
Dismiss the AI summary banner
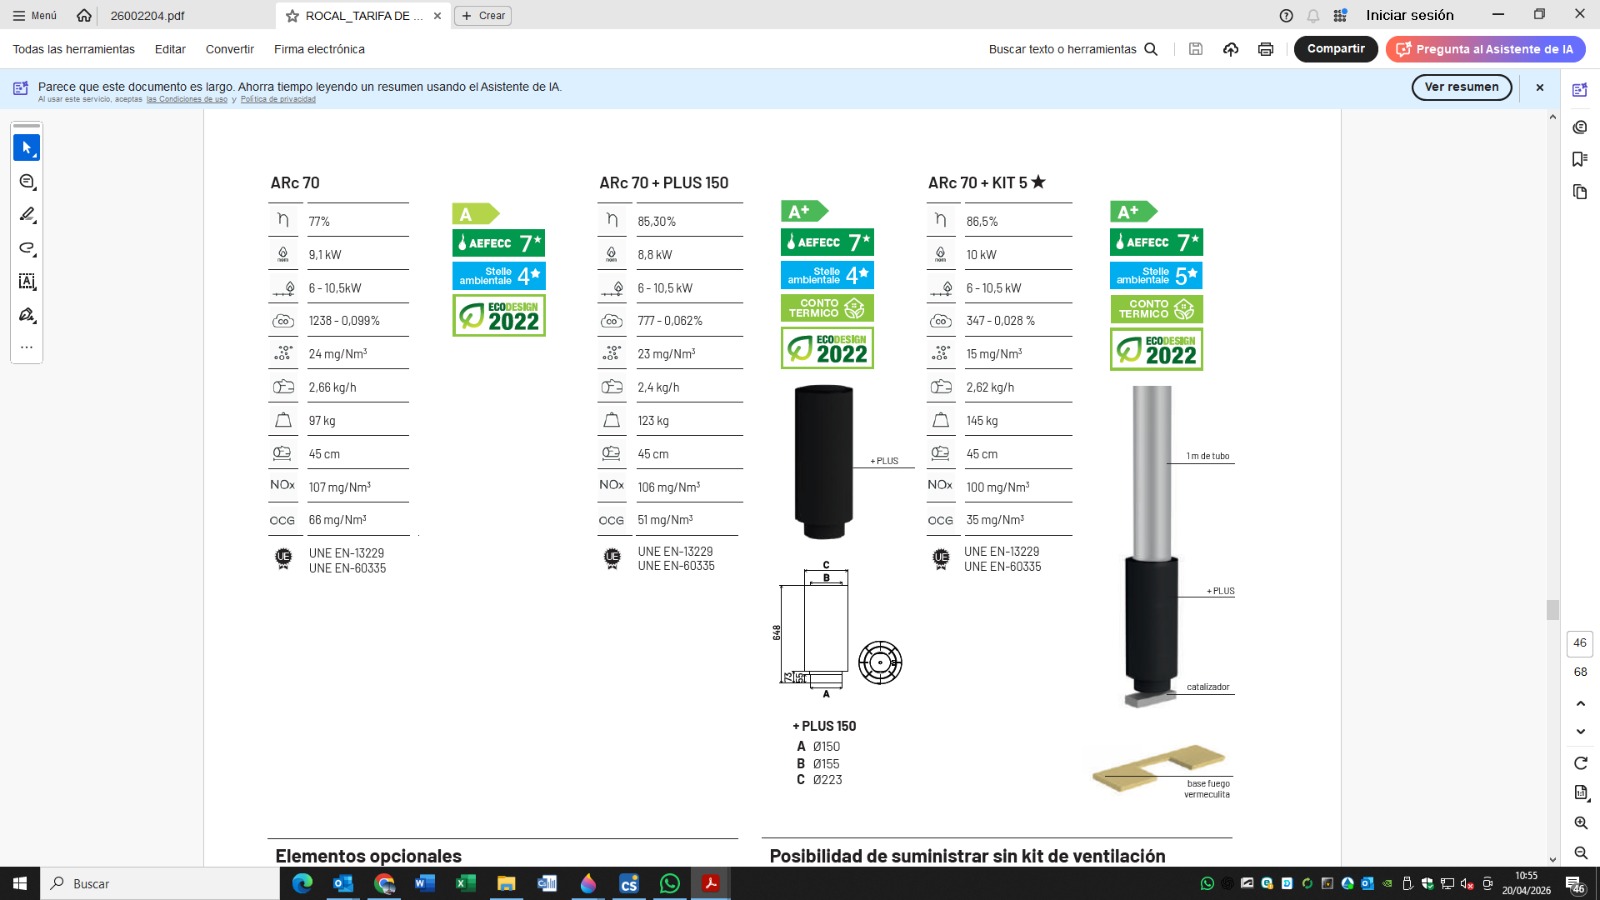[x=1540, y=88]
